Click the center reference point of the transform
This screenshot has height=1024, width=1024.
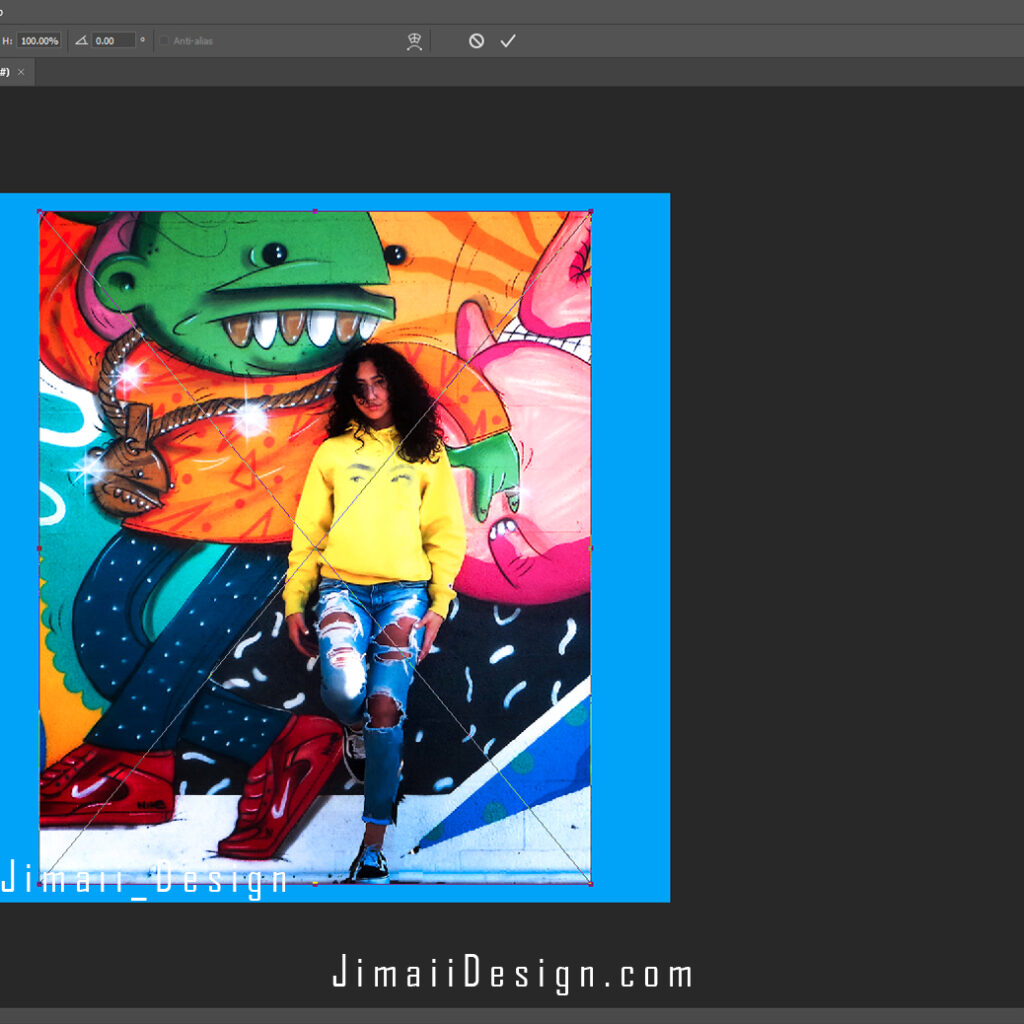[316, 547]
